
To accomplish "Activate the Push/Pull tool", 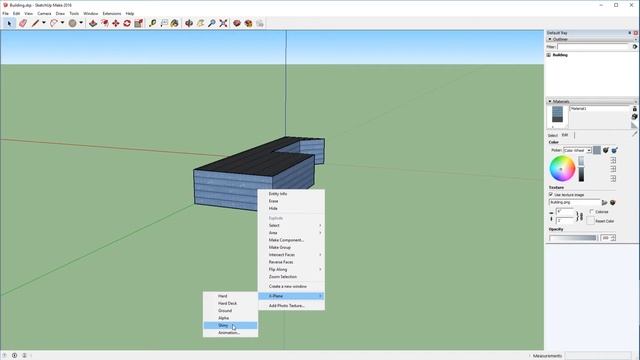I will tap(93, 23).
